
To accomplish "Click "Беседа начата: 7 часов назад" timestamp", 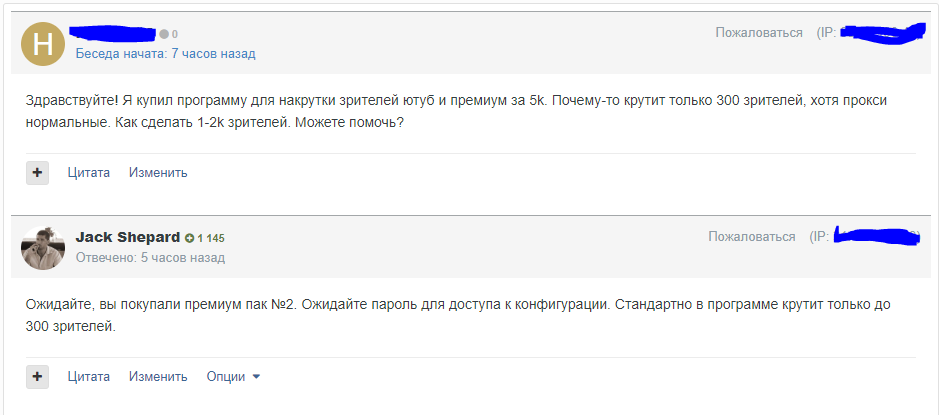I will 165,53.
